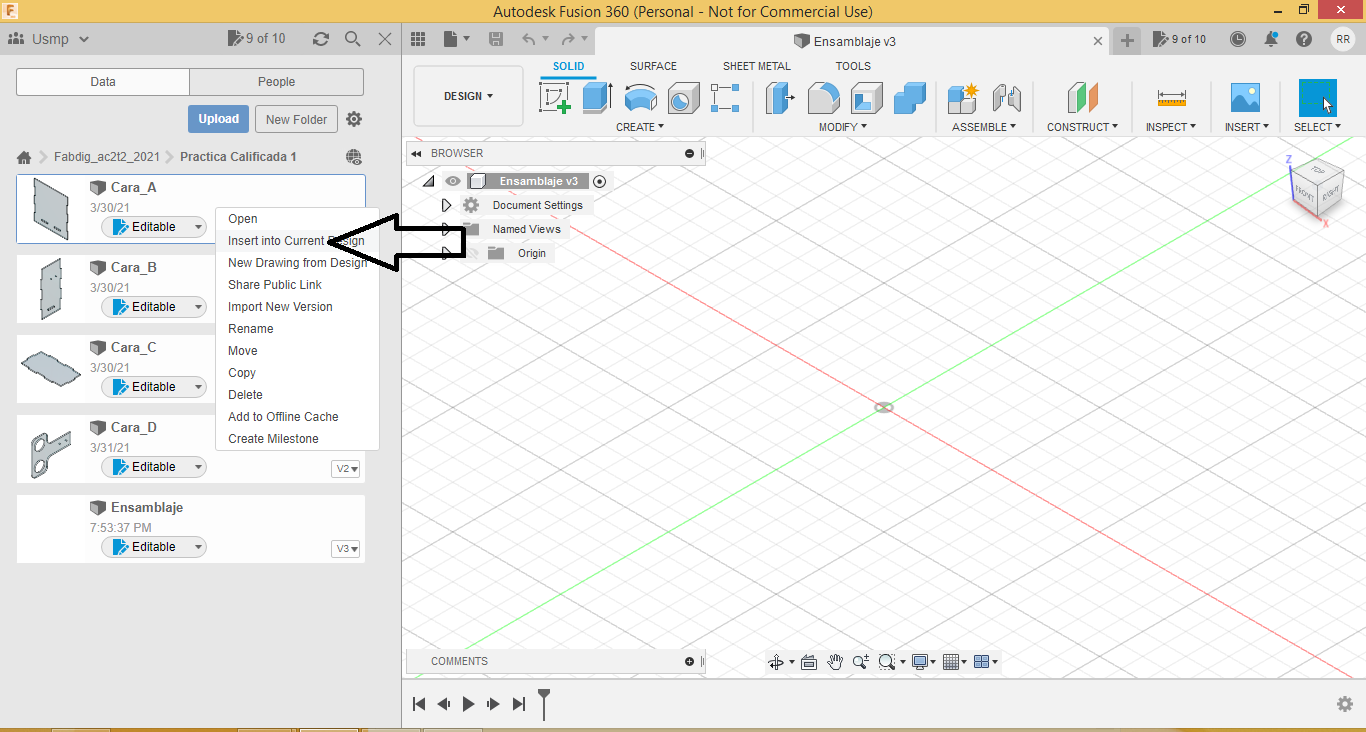Open notifications bell icon

(1271, 39)
